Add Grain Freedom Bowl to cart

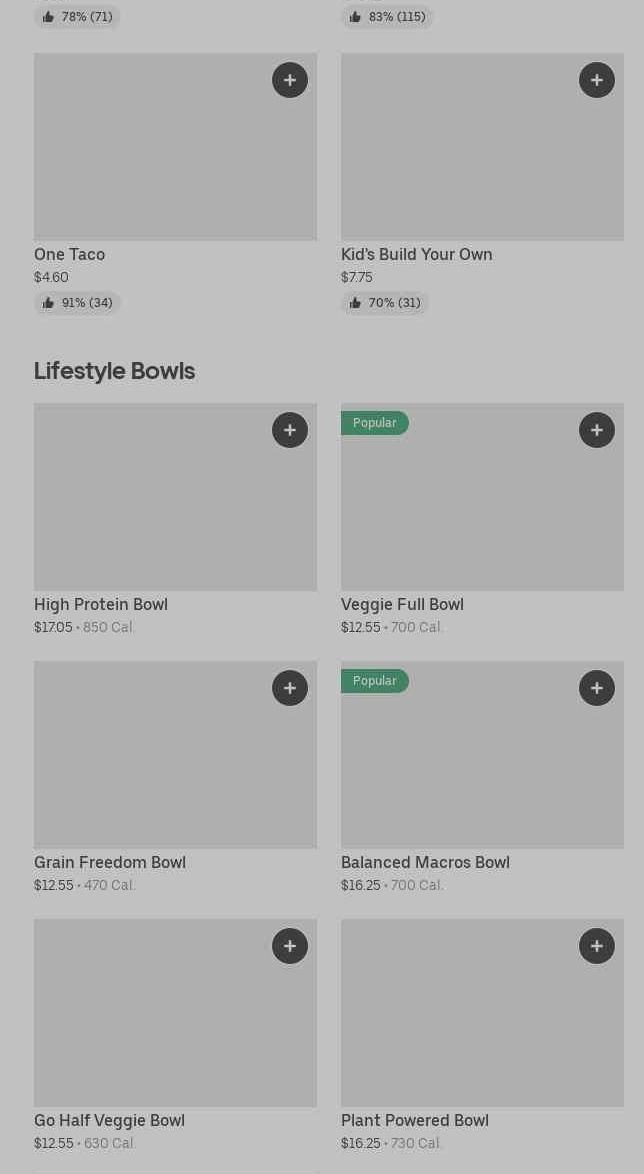click(x=290, y=688)
